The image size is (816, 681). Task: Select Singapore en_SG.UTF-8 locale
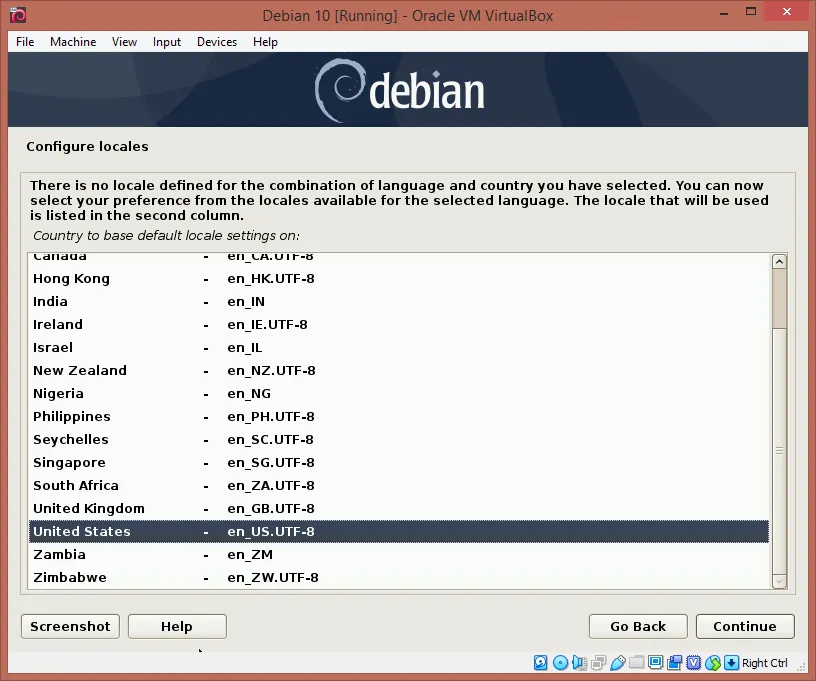pos(399,462)
